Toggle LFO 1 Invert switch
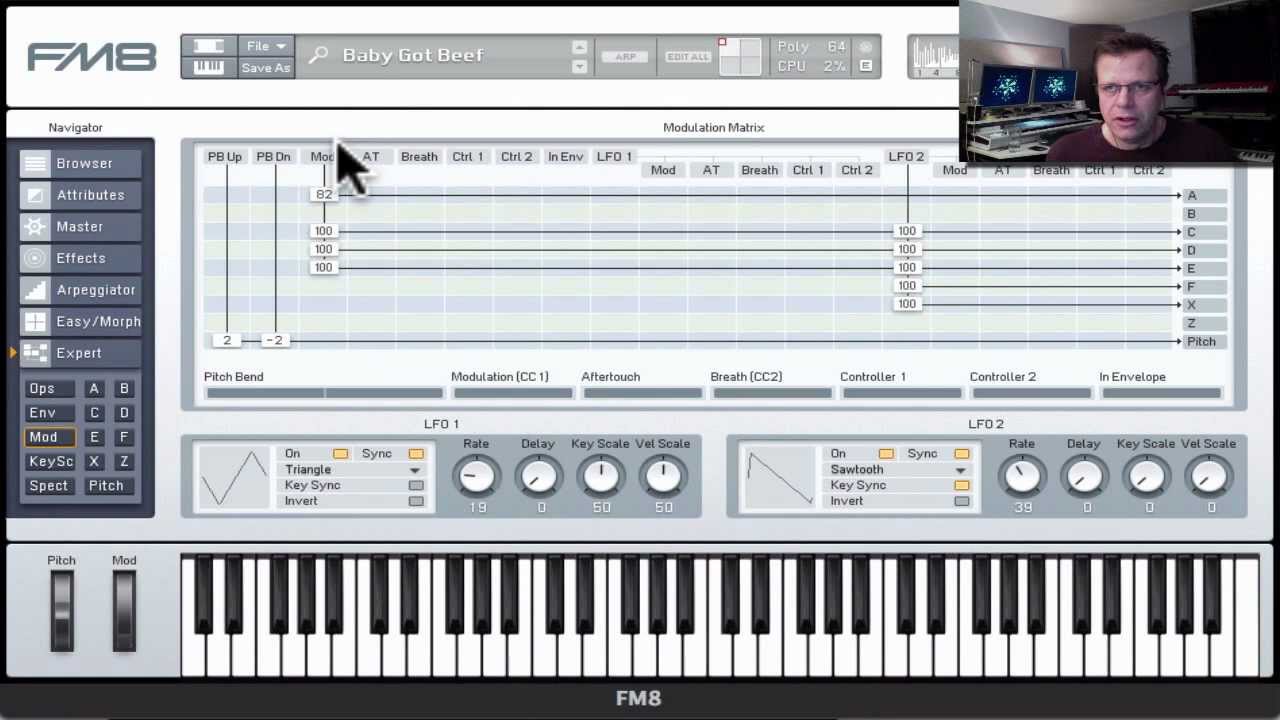Image resolution: width=1280 pixels, height=720 pixels. 416,501
